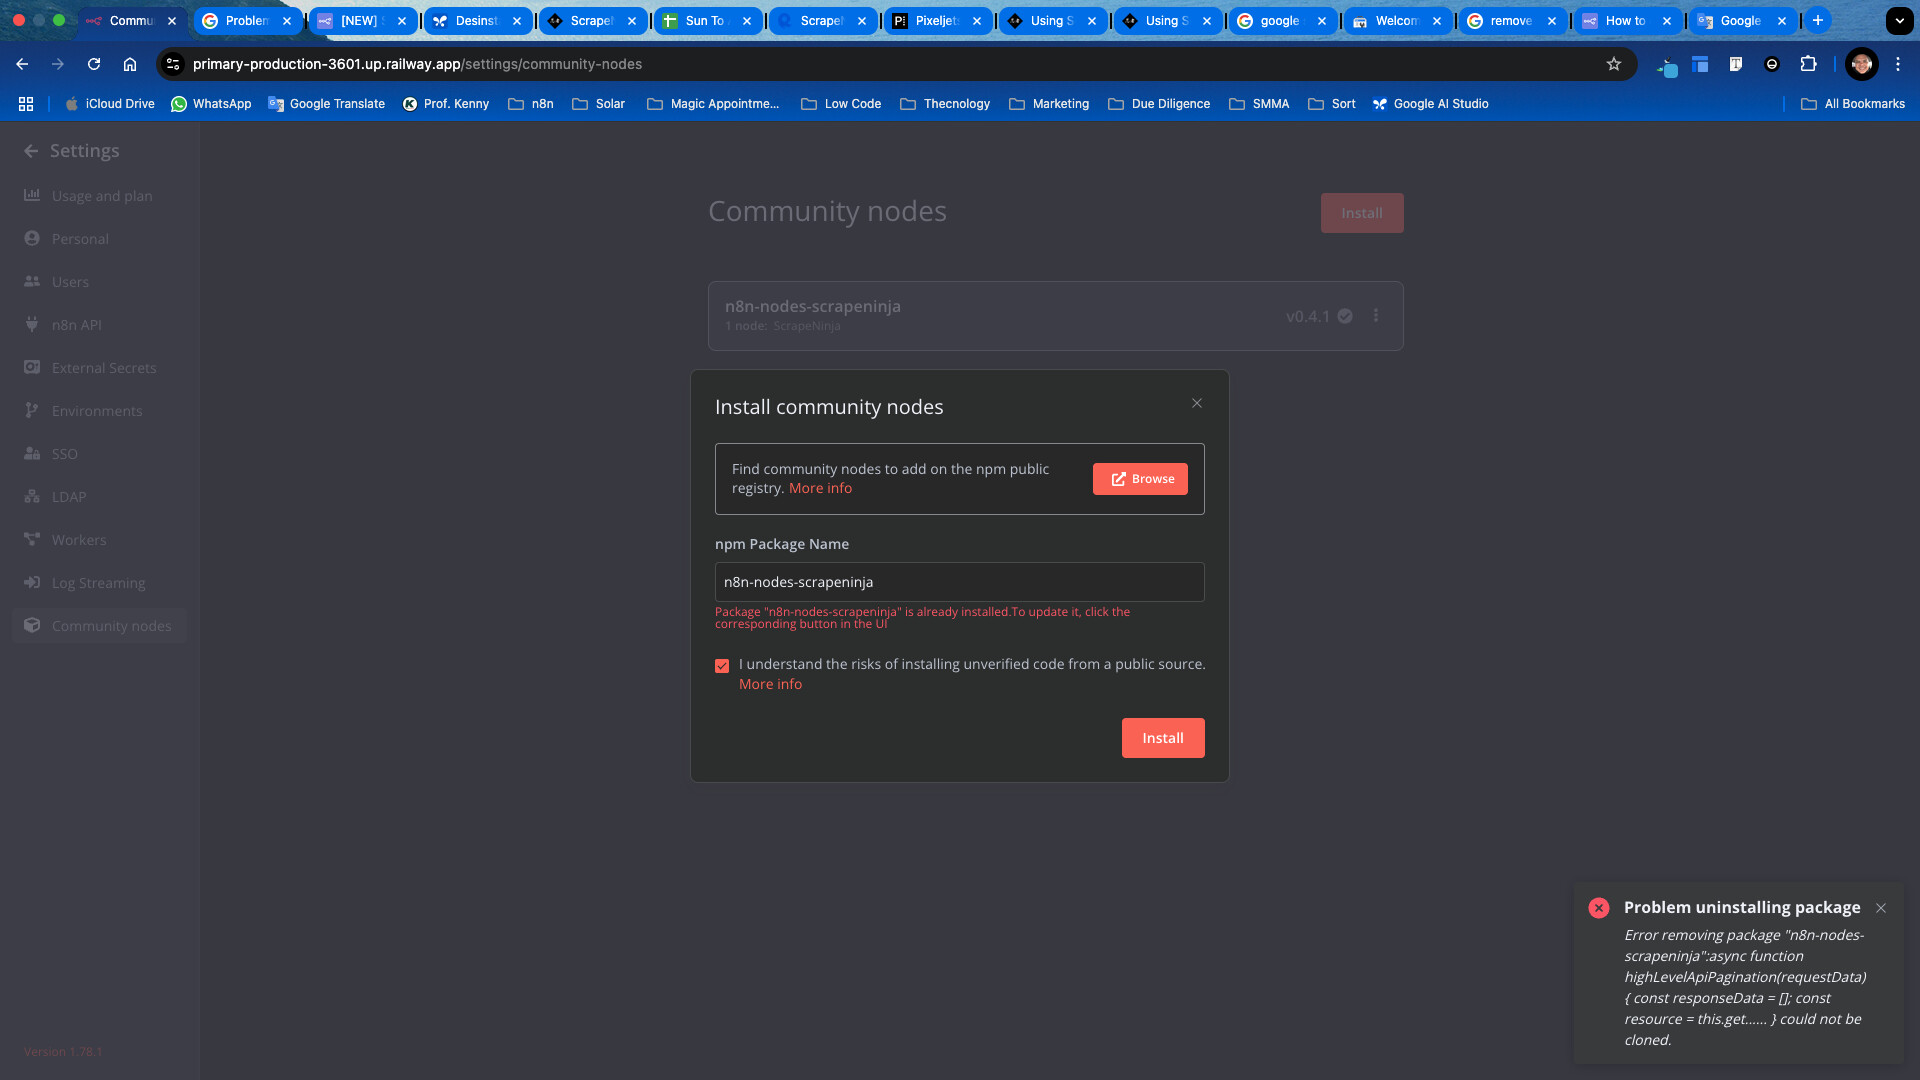Viewport: 1920px width, 1080px height.
Task: Open External Secrets in the sidebar
Action: [104, 368]
